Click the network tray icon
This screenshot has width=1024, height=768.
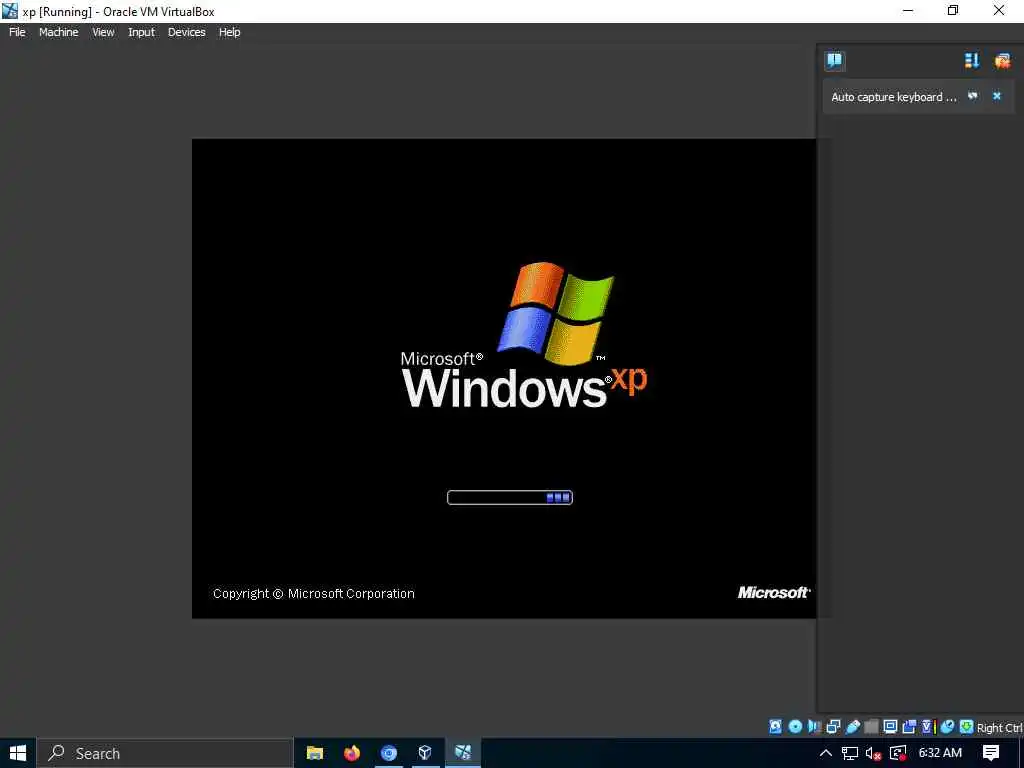(850, 753)
